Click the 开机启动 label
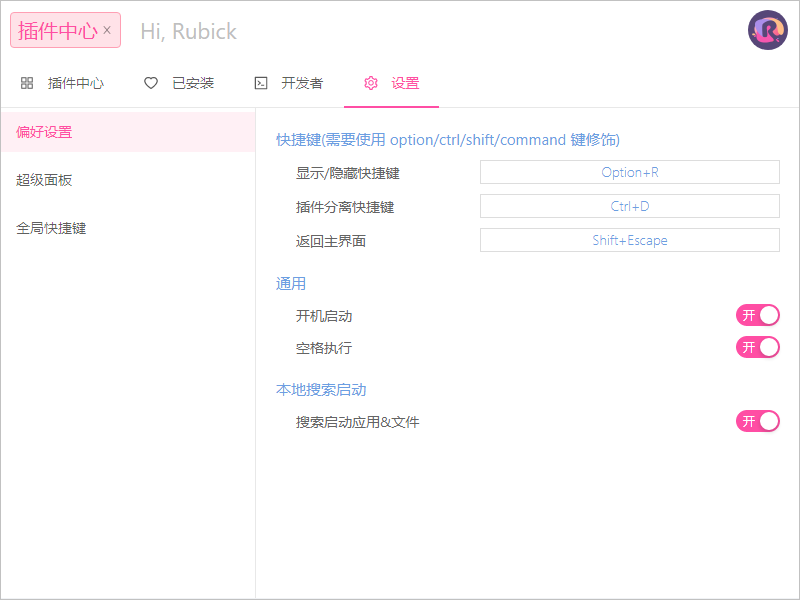800x600 pixels. (324, 316)
